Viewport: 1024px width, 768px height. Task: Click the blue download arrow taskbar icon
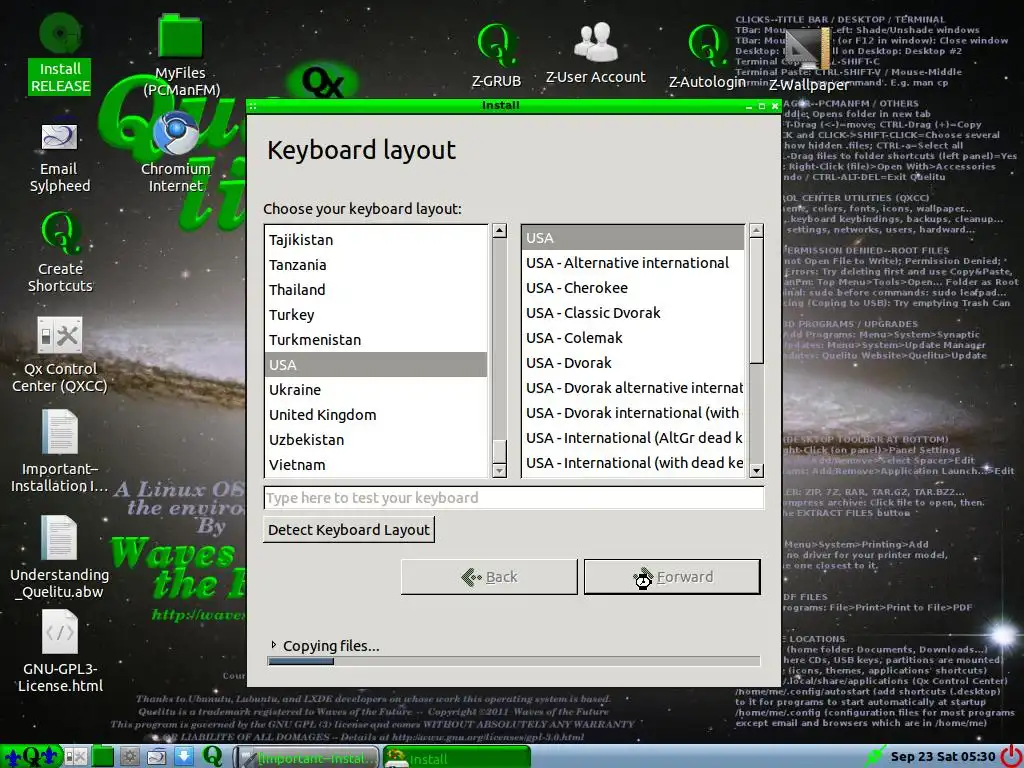click(184, 756)
